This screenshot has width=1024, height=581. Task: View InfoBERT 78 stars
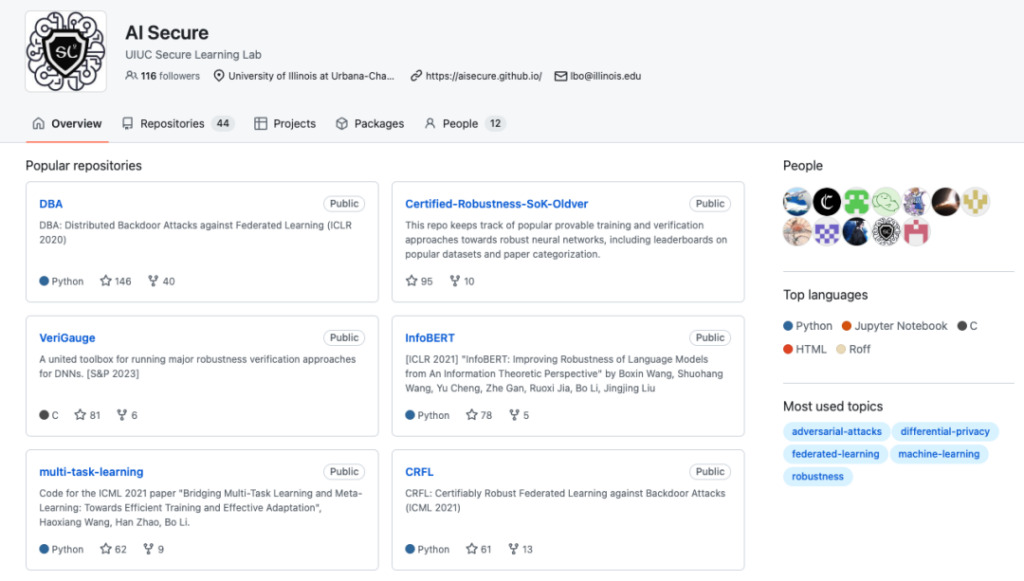479,415
